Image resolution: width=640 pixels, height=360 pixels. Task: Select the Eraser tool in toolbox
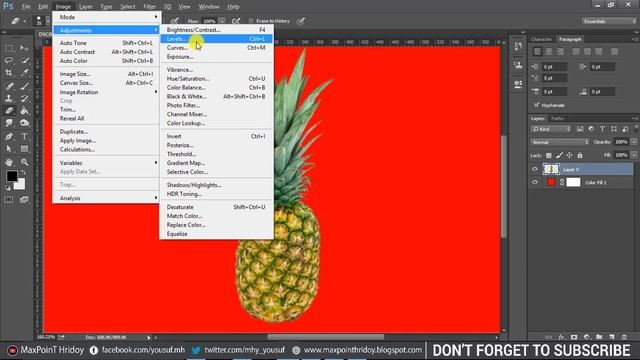pos(9,111)
